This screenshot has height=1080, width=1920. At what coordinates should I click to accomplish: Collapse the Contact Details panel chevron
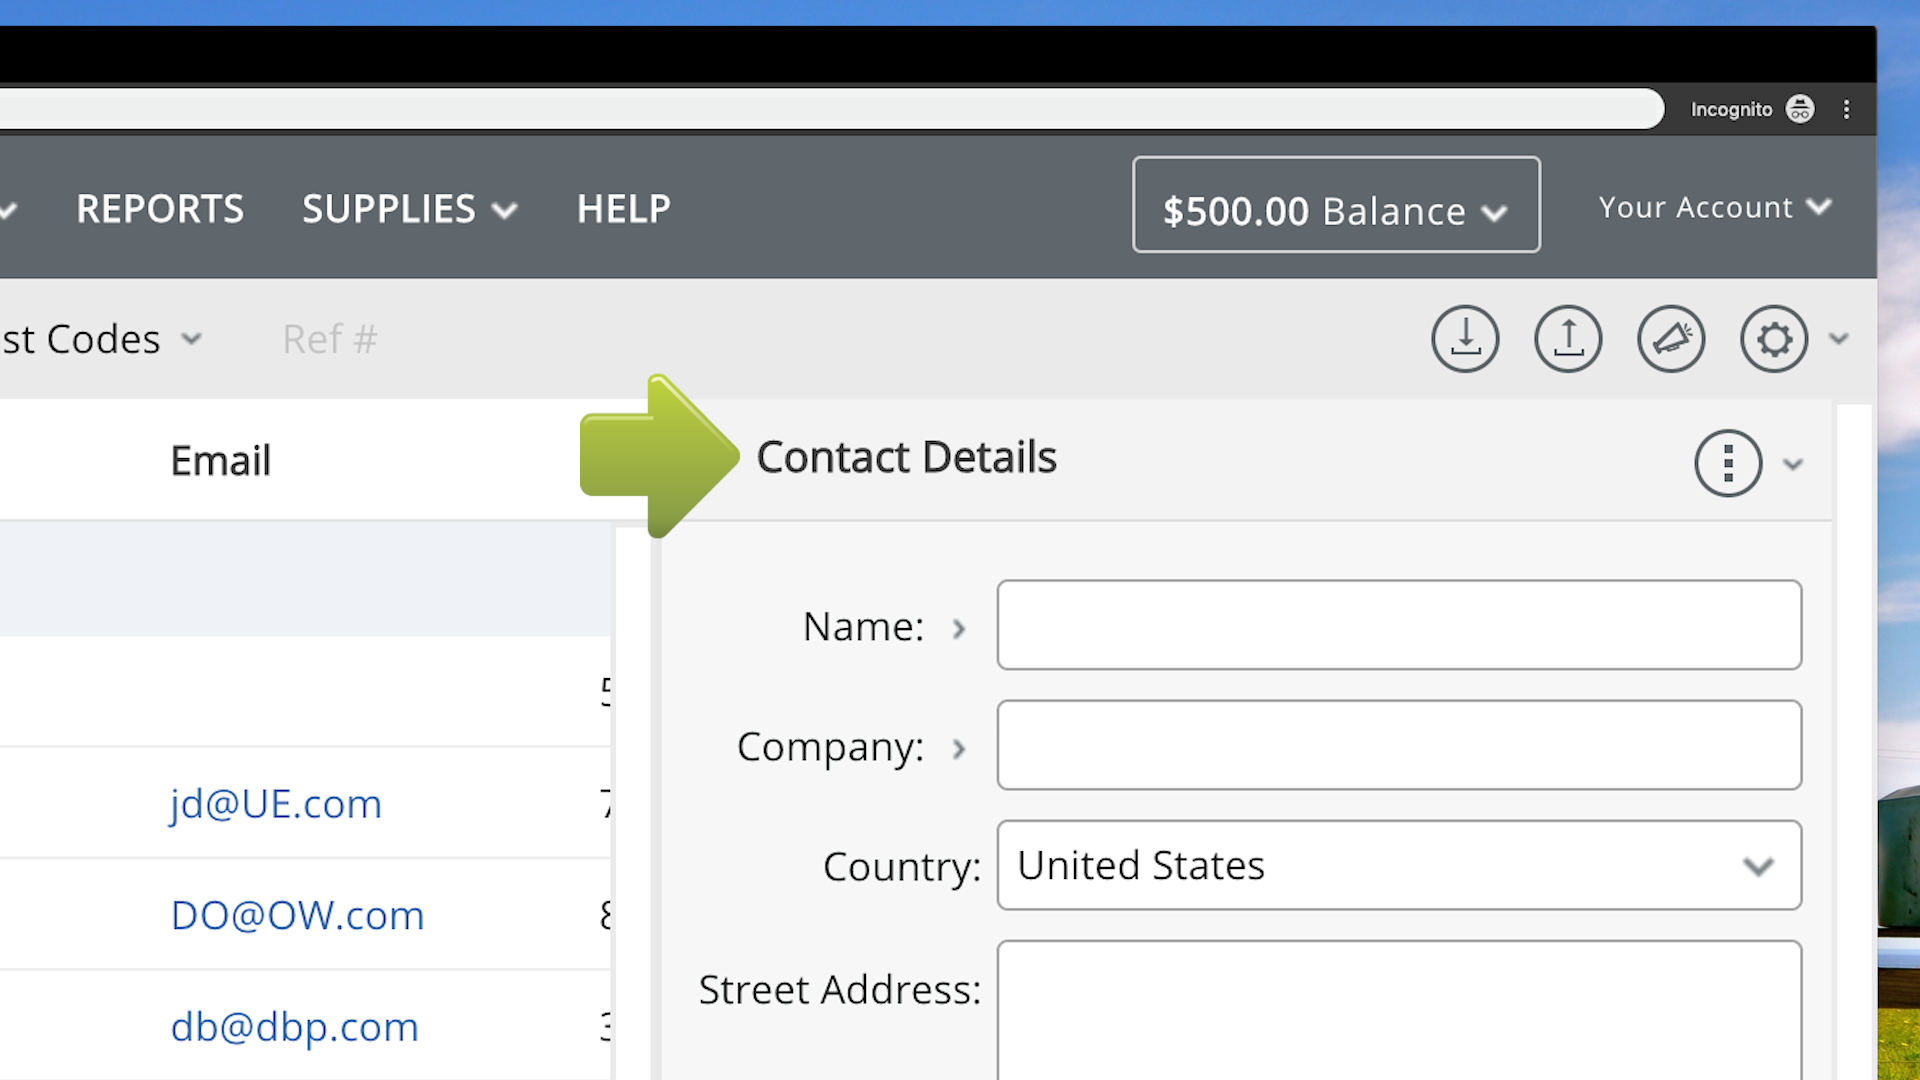(1793, 464)
